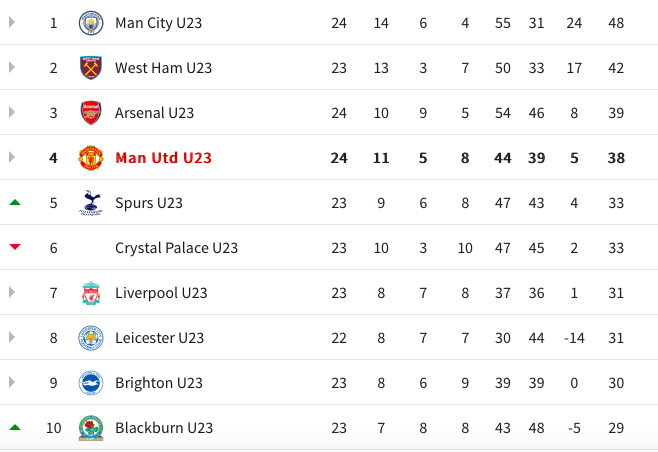Open the highlighted Man Utd U23 team link
Viewport: 658px width, 452px height.
(163, 158)
